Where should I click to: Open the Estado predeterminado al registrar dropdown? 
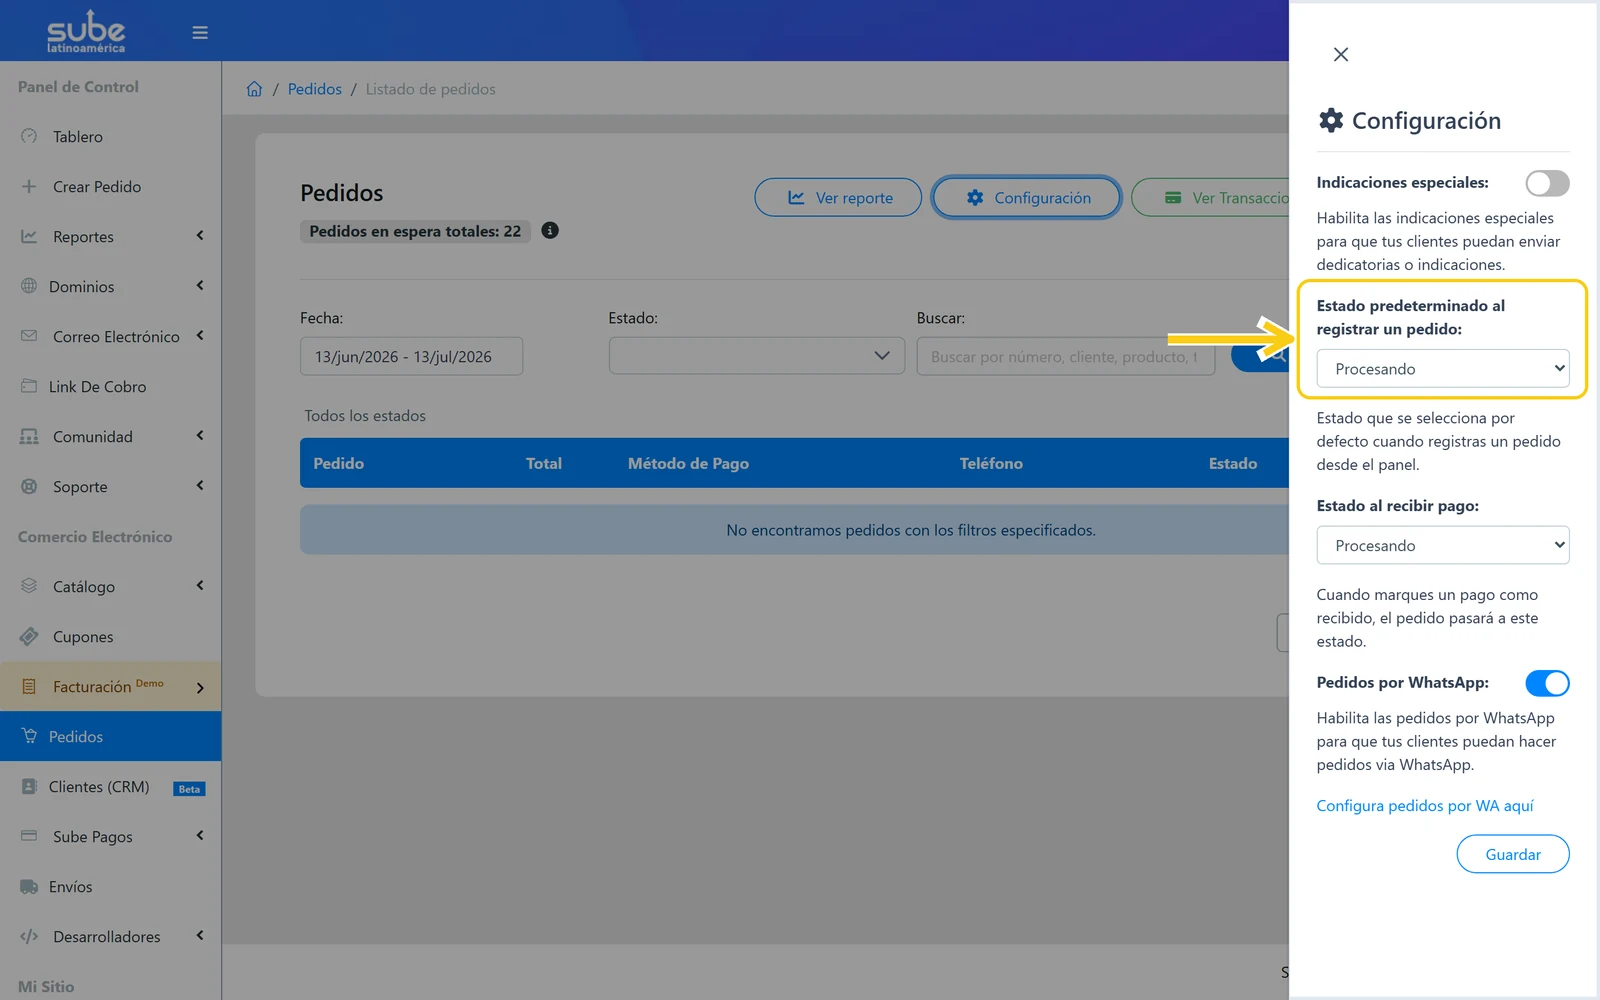pos(1443,368)
